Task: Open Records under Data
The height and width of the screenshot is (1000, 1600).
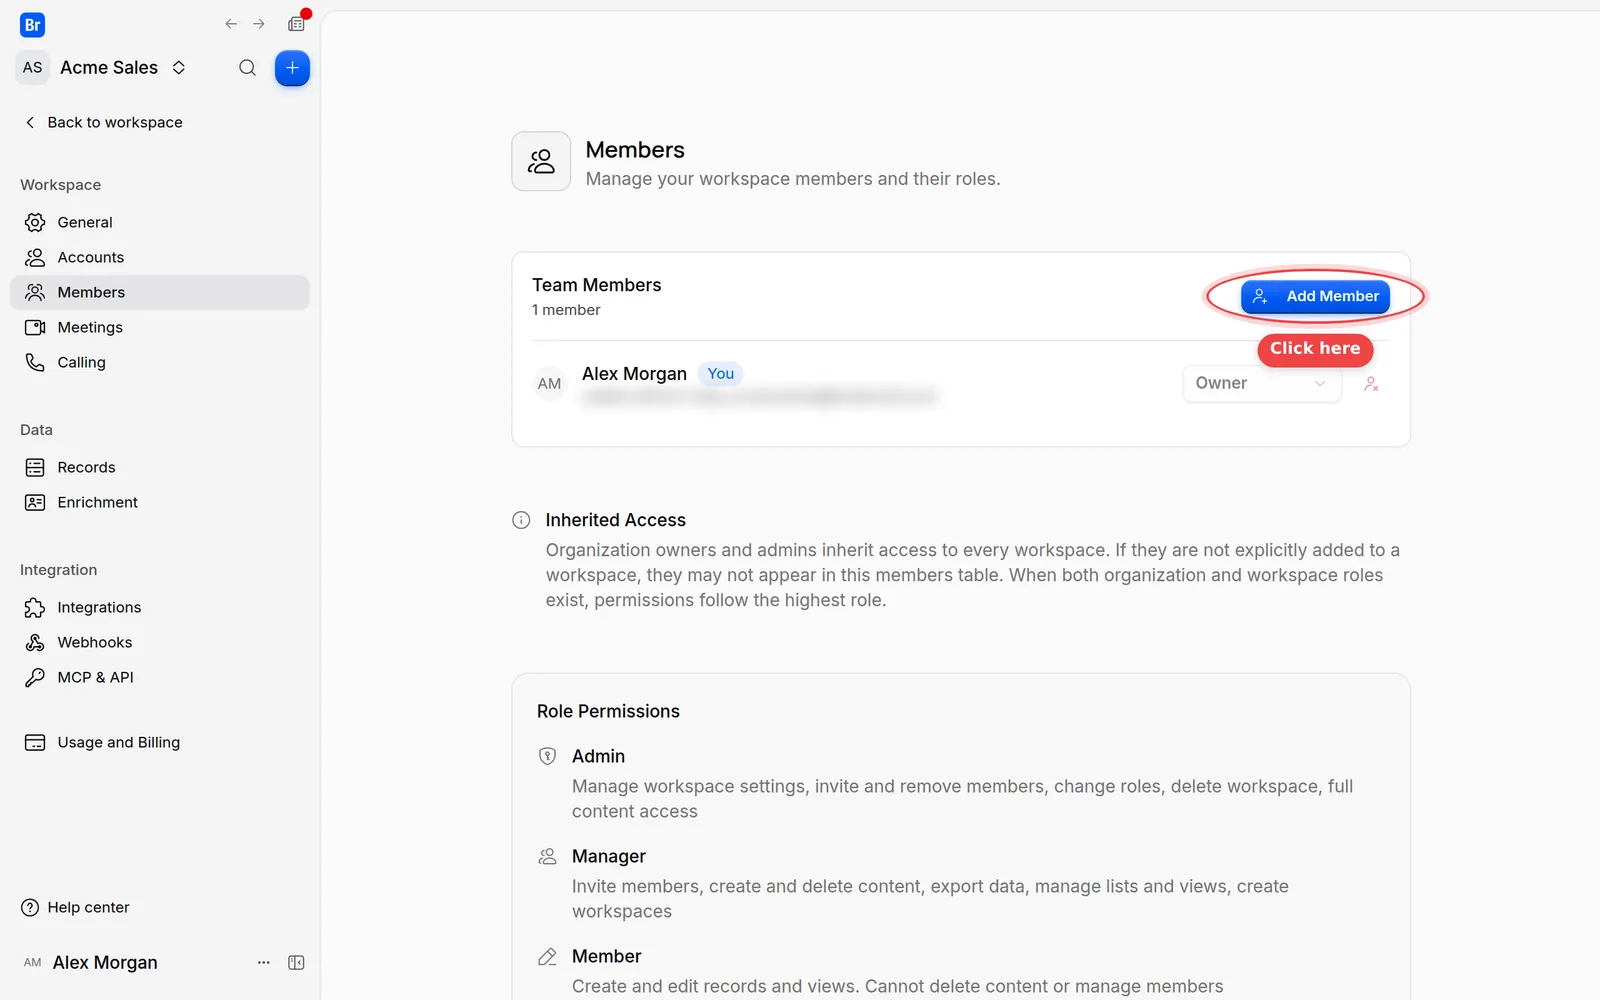Action: pyautogui.click(x=160, y=467)
